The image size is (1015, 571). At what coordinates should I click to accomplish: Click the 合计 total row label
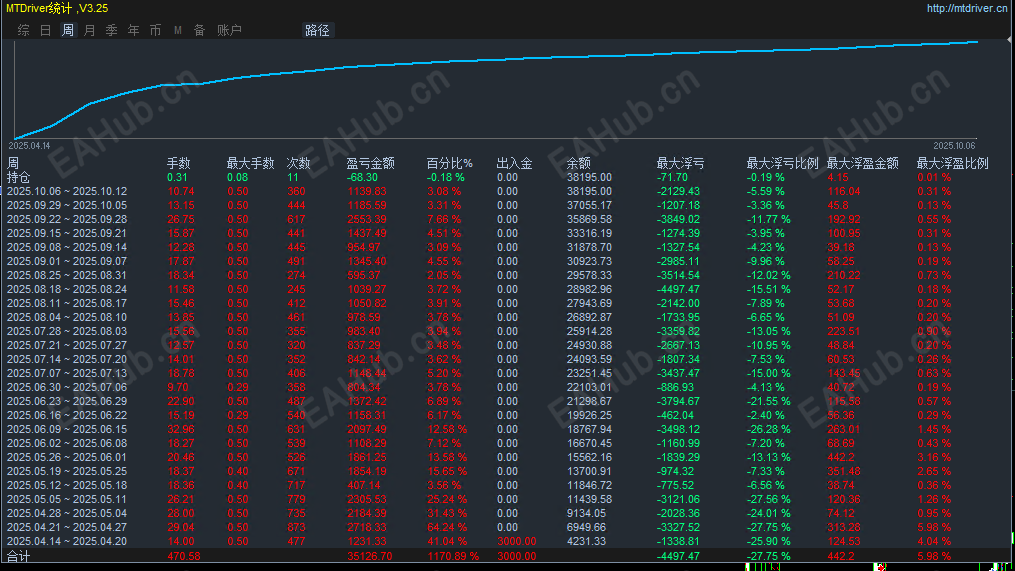click(18, 556)
